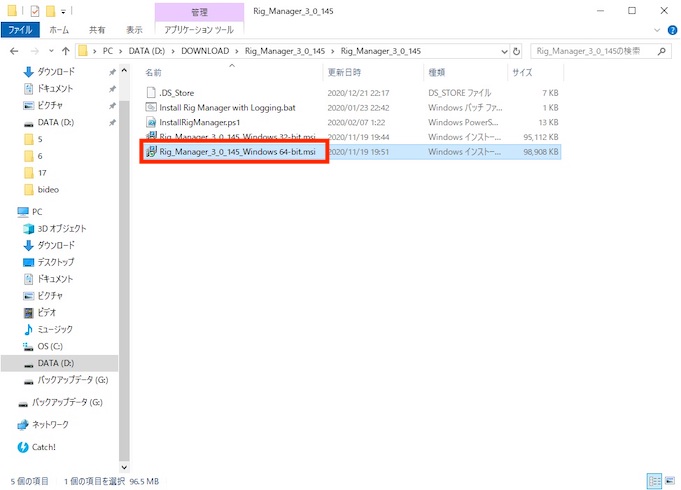Image resolution: width=681 pixels, height=490 pixels.
Task: Open the Explorer help icon
Action: pyautogui.click(x=672, y=30)
